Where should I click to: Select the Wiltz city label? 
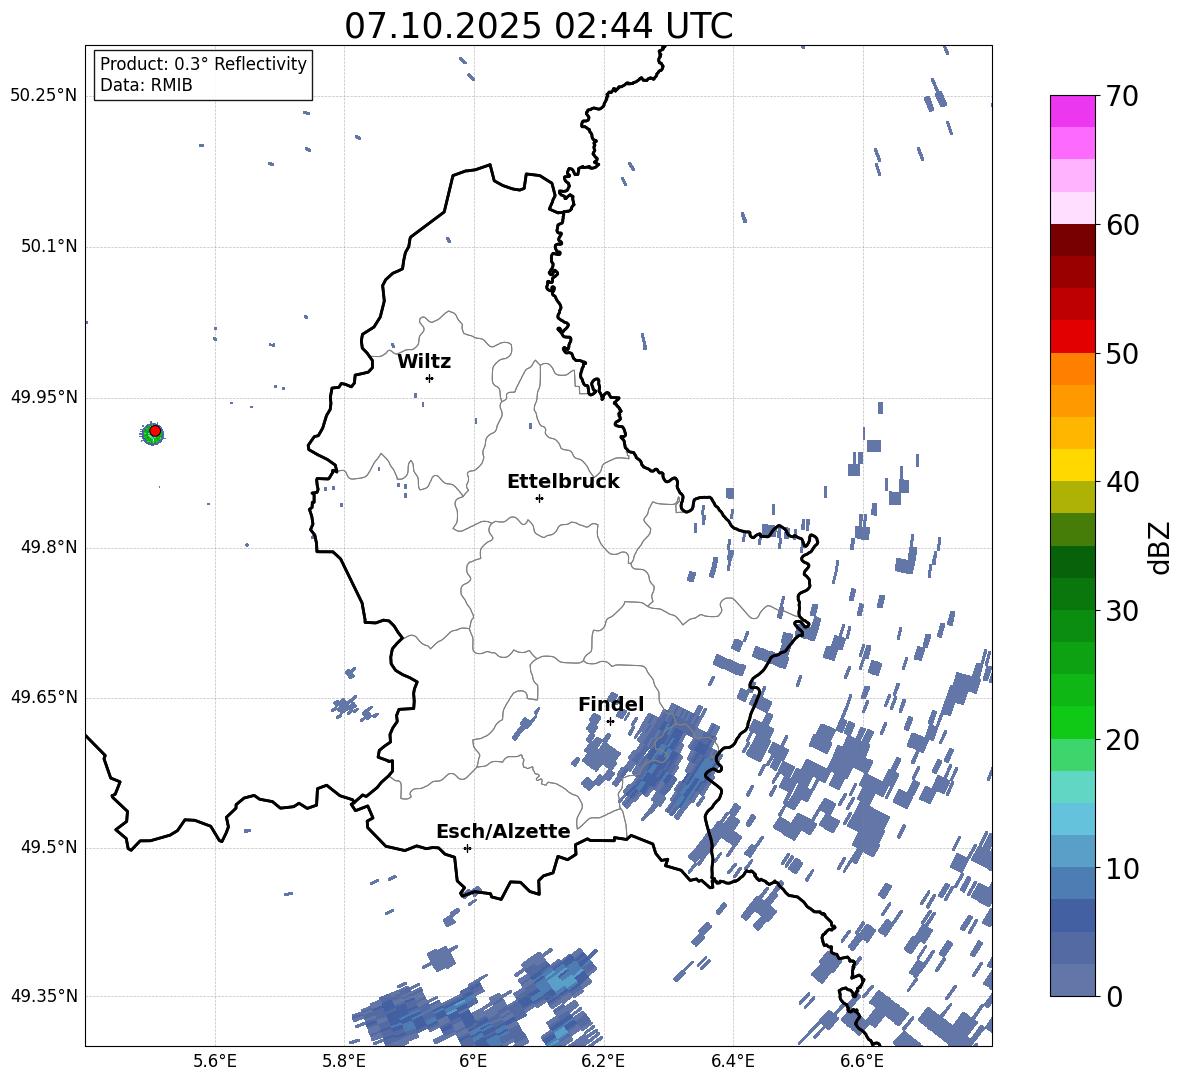click(424, 362)
